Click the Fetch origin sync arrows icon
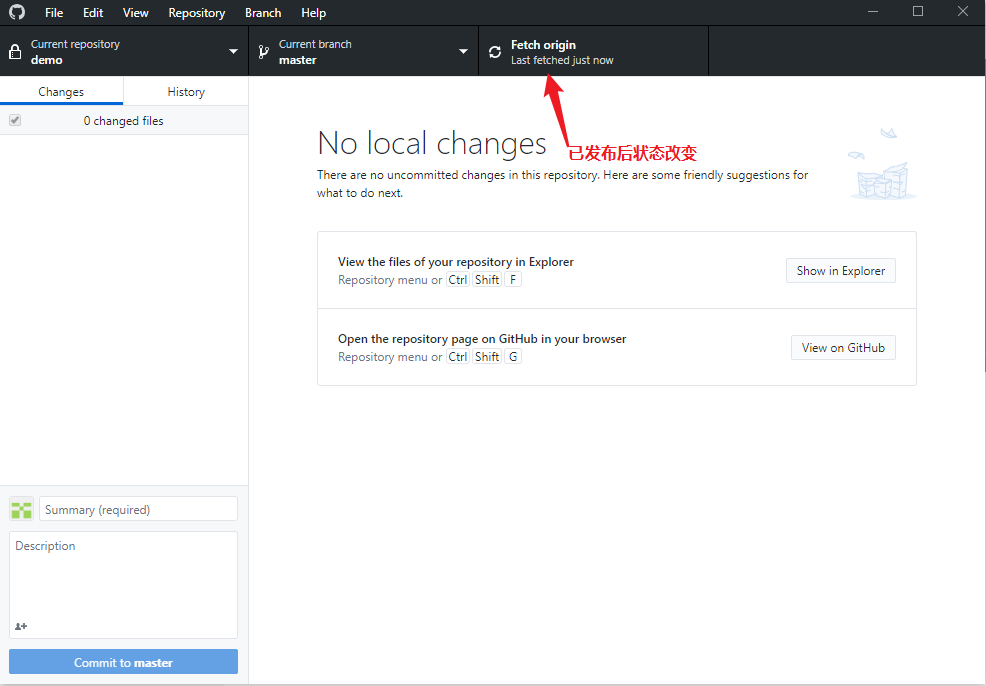 (495, 52)
